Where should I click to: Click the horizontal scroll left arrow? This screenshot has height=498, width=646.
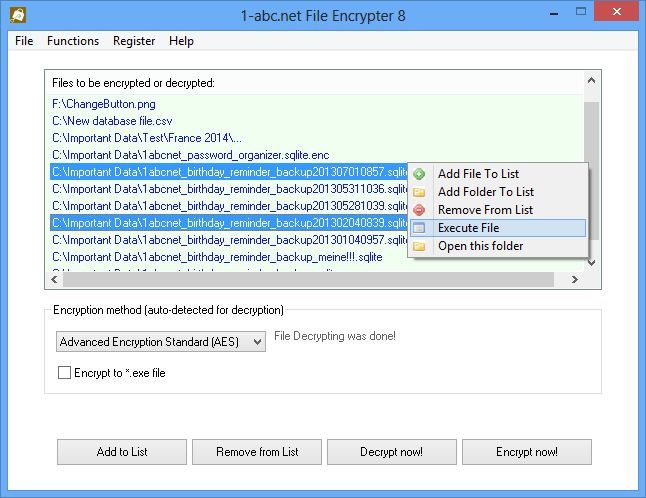(x=54, y=280)
